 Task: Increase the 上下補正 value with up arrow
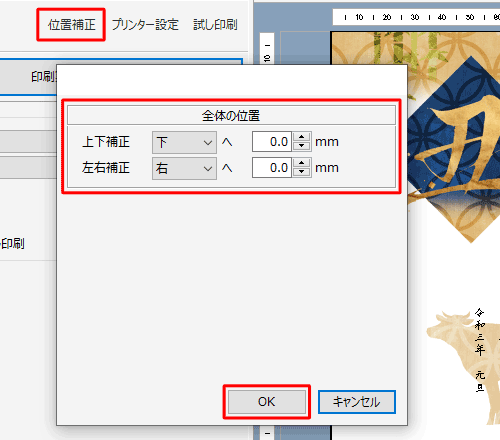tap(302, 137)
